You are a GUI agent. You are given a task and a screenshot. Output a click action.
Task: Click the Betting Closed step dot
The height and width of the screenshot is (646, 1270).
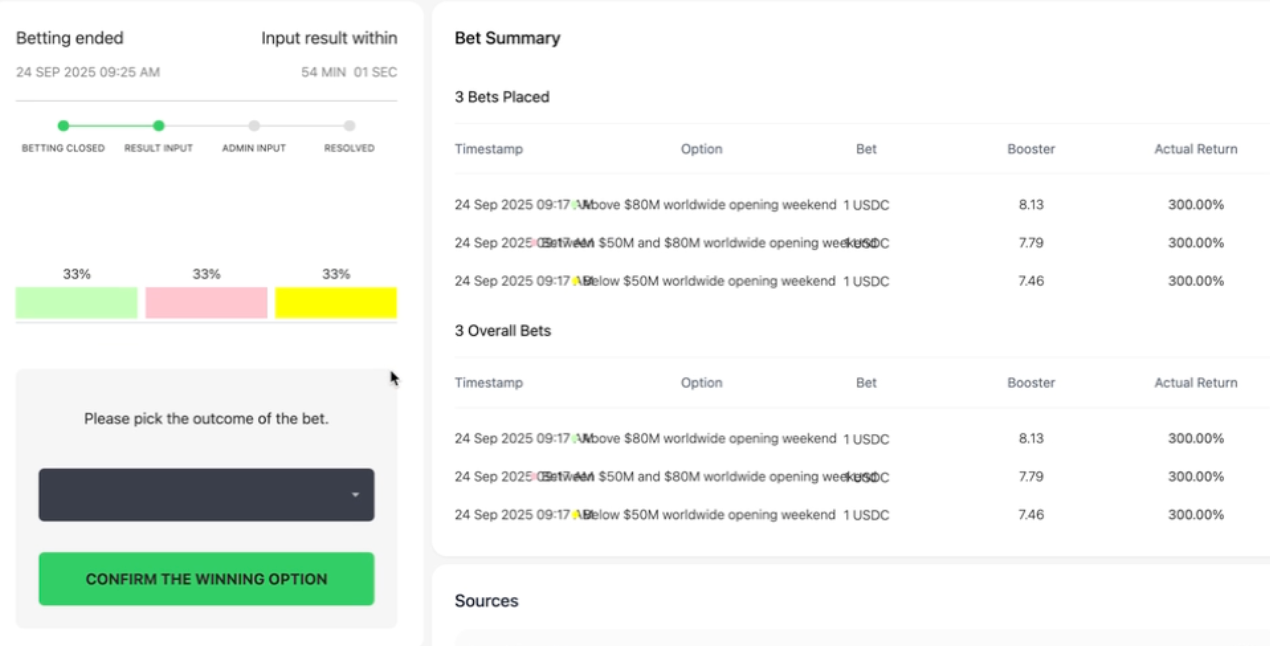pyautogui.click(x=63, y=126)
